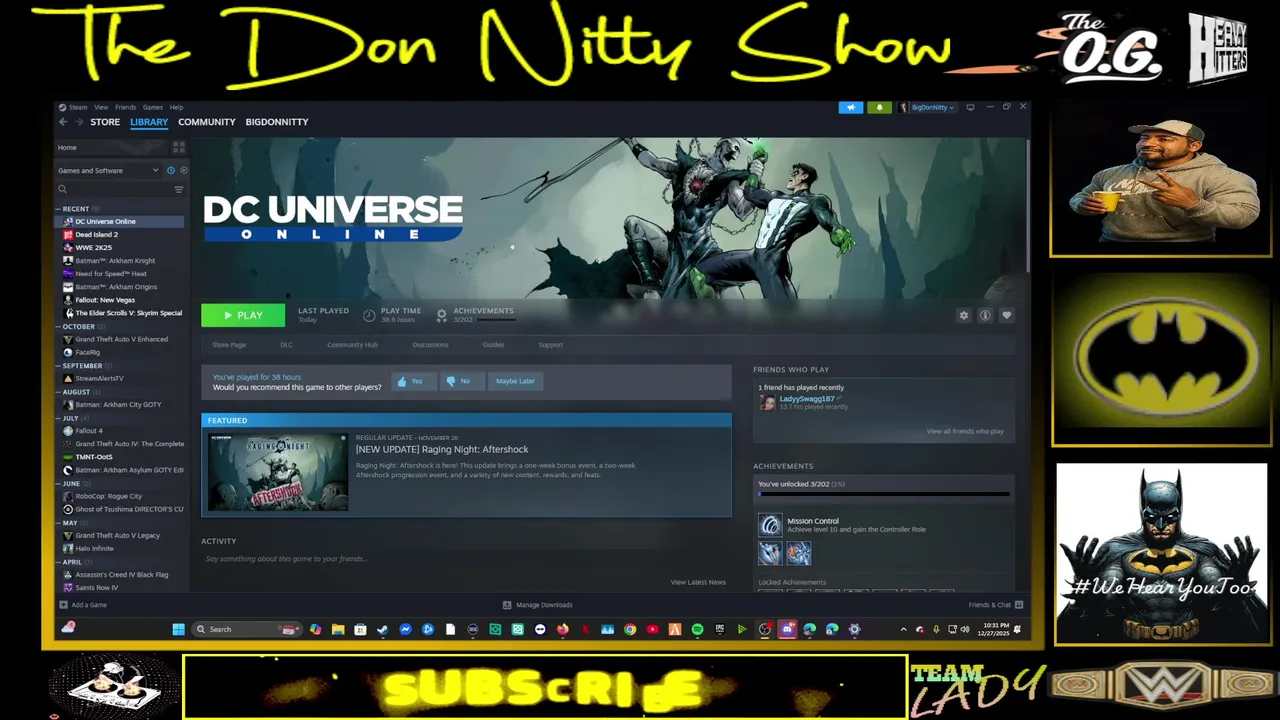Click View all friends who play
The width and height of the screenshot is (1280, 720).
964,432
